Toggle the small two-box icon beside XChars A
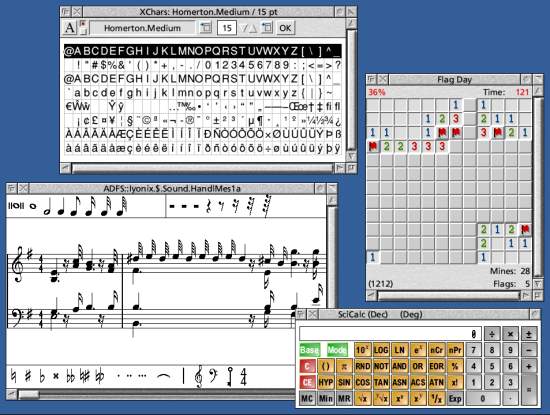Image resolution: width=550 pixels, height=415 pixels. pyautogui.click(x=83, y=28)
